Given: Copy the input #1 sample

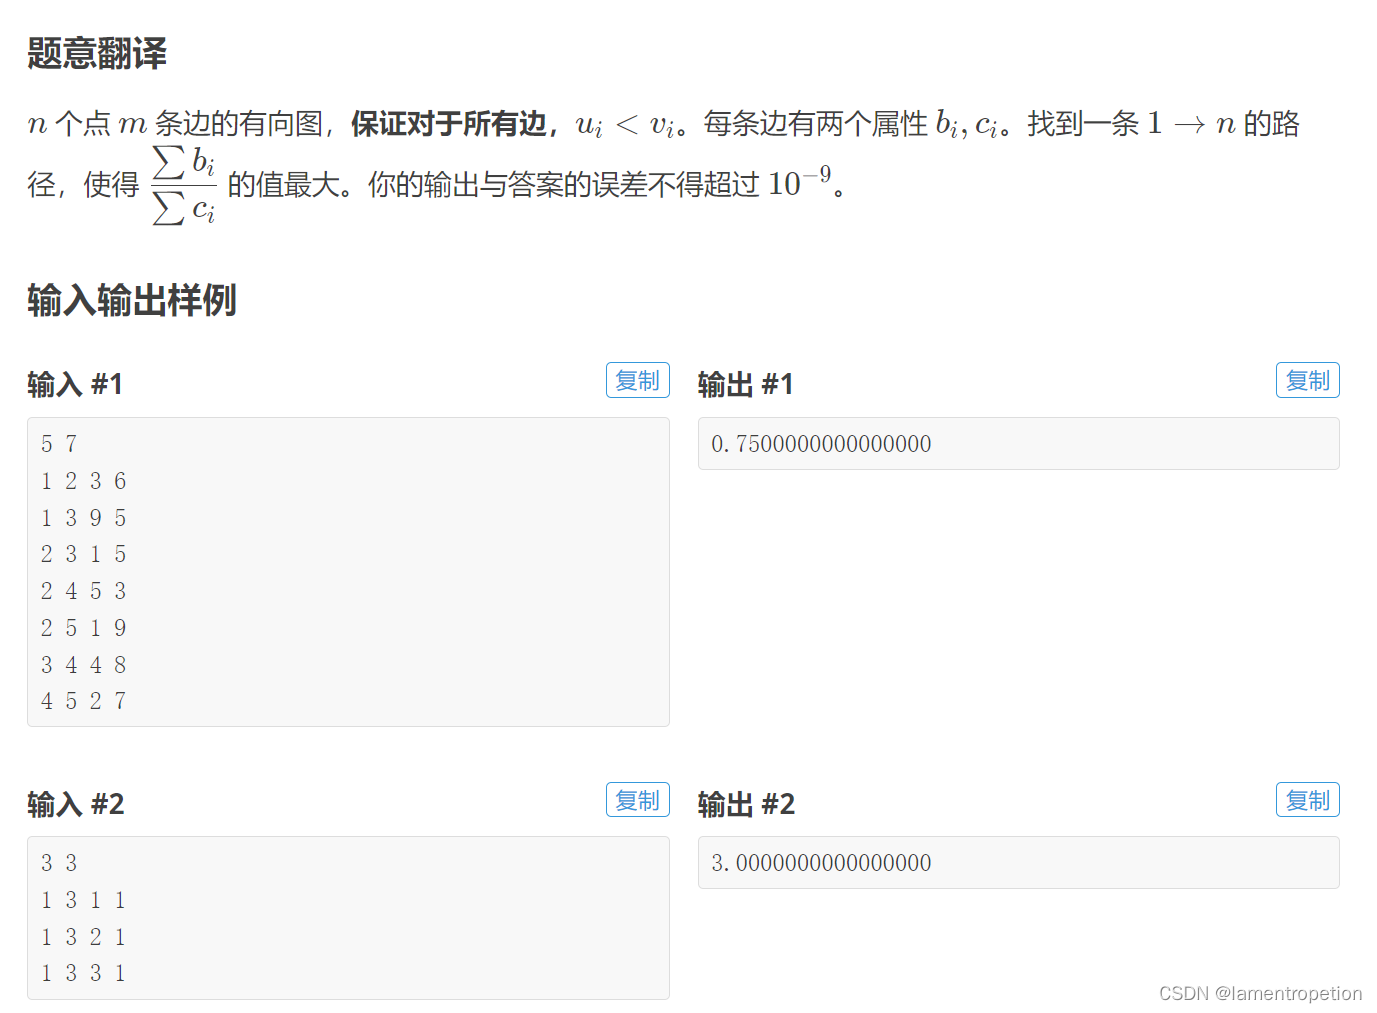Looking at the screenshot, I should click(x=637, y=380).
